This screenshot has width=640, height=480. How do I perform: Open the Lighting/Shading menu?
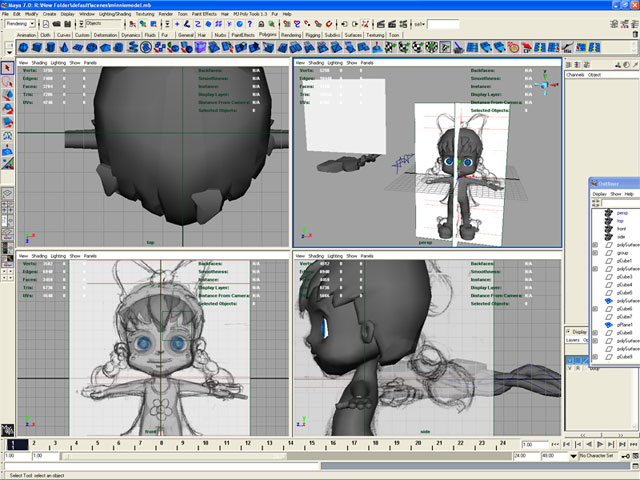point(115,14)
